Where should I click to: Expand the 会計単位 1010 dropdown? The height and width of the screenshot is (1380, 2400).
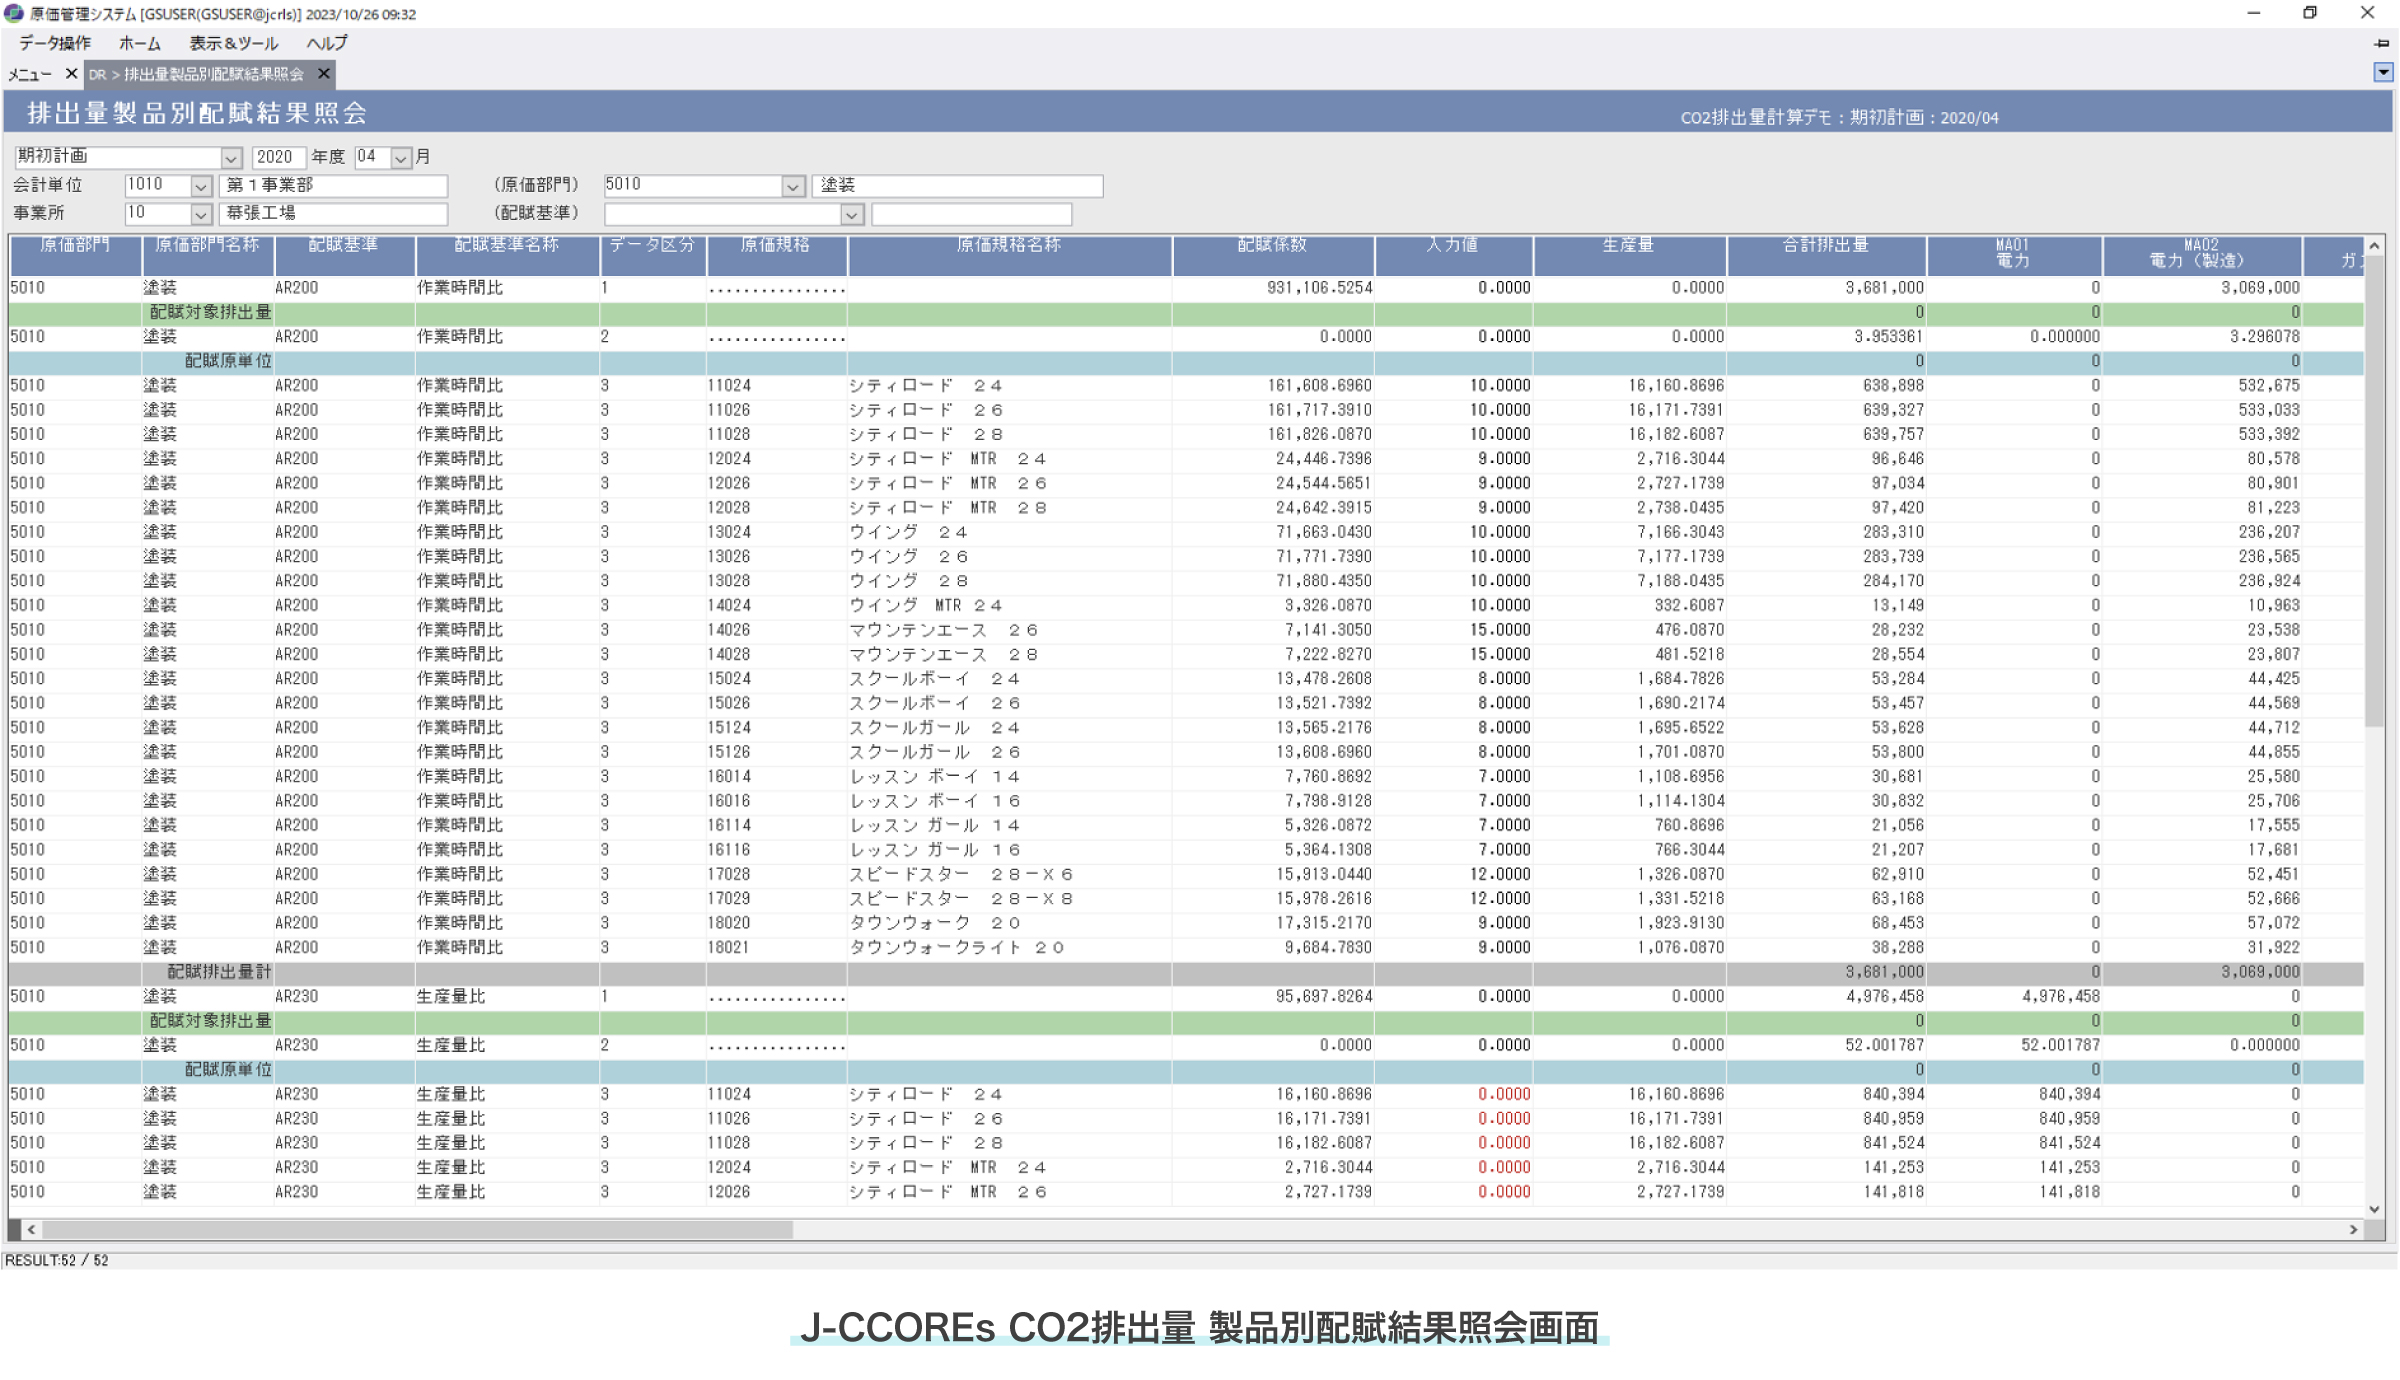(201, 186)
